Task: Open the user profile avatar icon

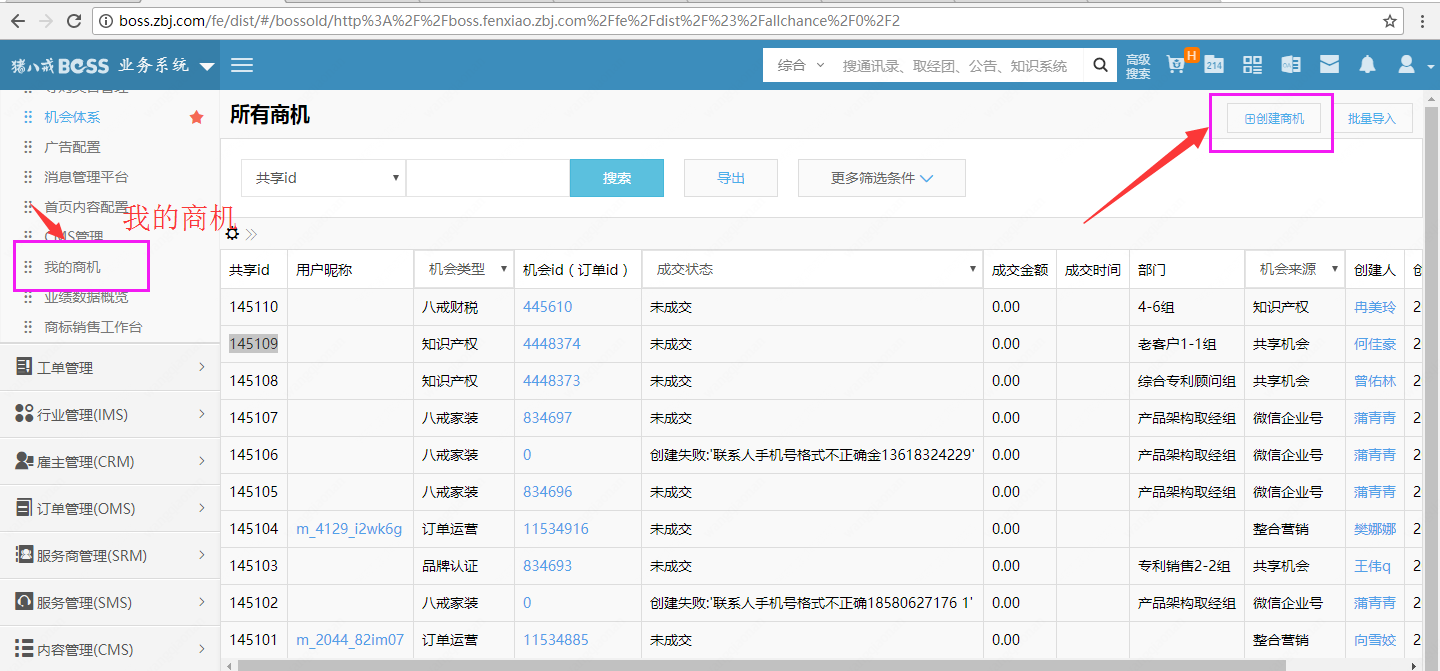Action: coord(1406,64)
